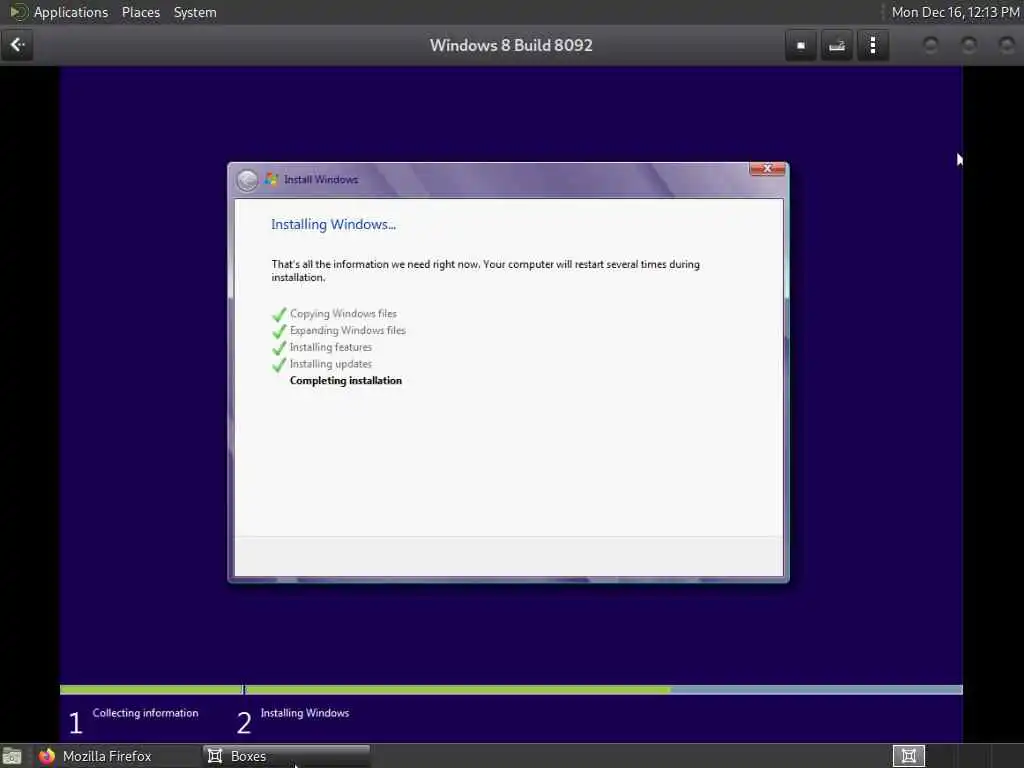
Task: Open the Places menu
Action: 140,12
